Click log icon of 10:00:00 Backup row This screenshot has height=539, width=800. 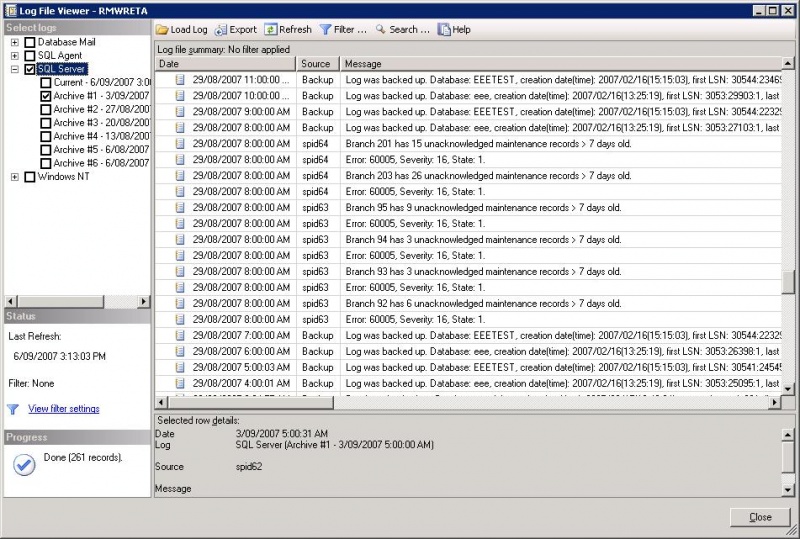(x=180, y=95)
